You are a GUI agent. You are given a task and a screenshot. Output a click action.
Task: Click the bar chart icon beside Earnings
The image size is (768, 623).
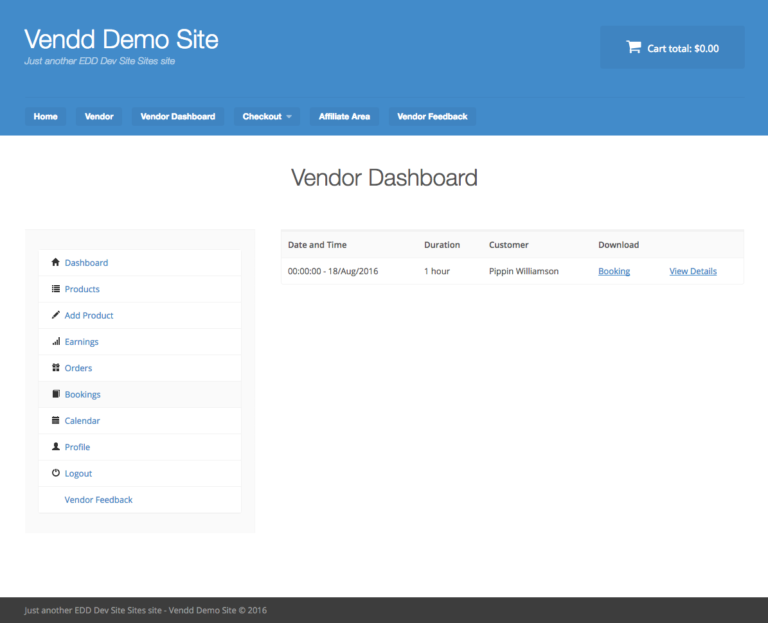pyautogui.click(x=56, y=341)
